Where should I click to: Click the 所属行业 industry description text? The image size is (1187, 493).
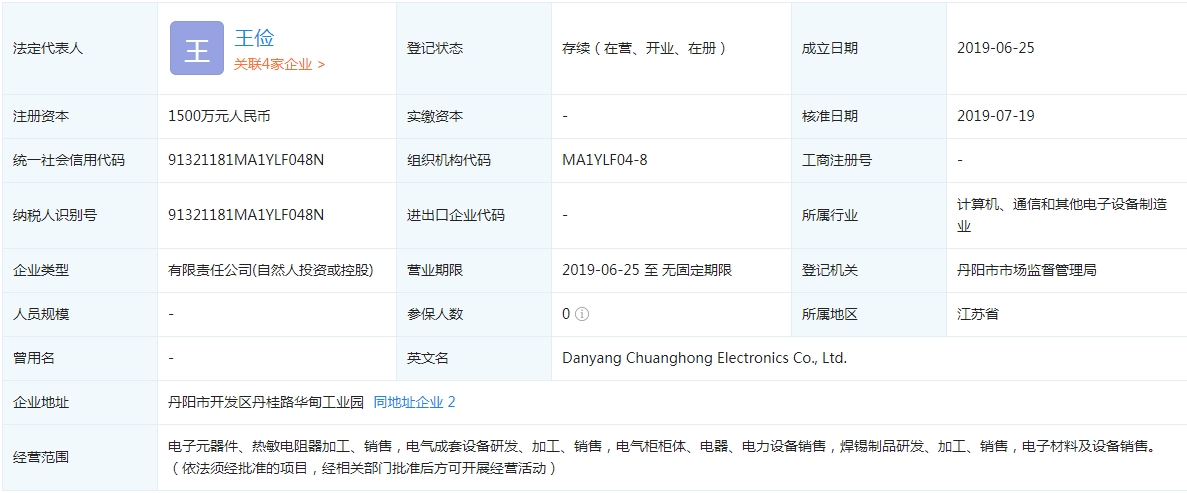tap(1061, 215)
